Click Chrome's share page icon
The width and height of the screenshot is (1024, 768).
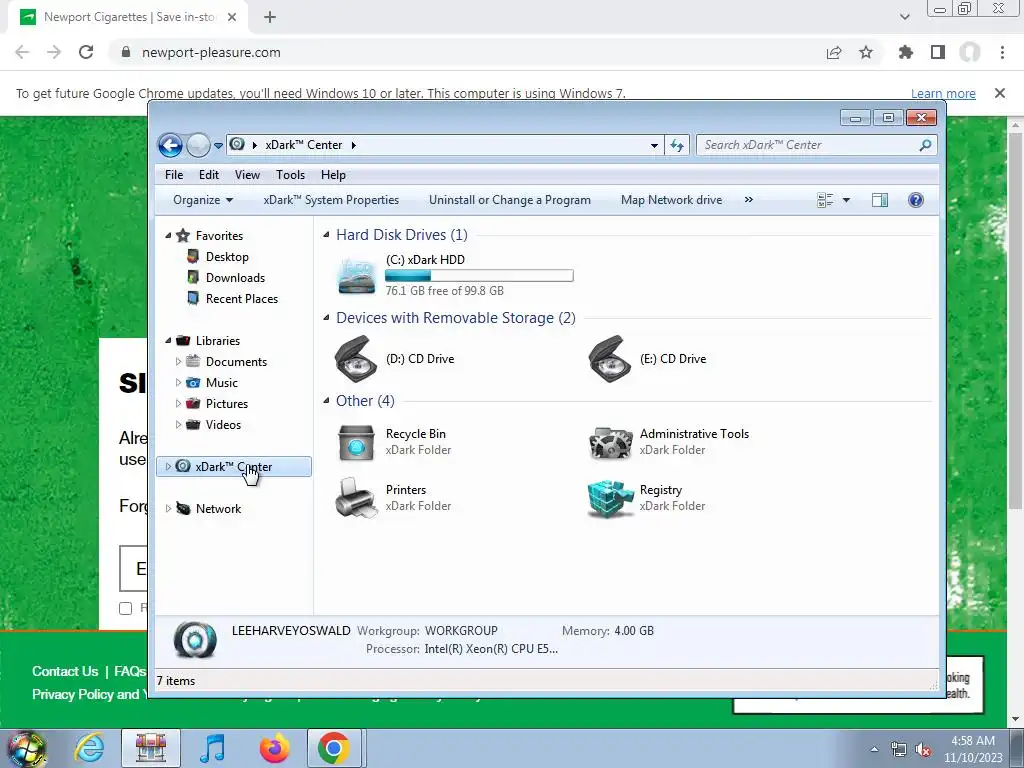click(x=834, y=52)
